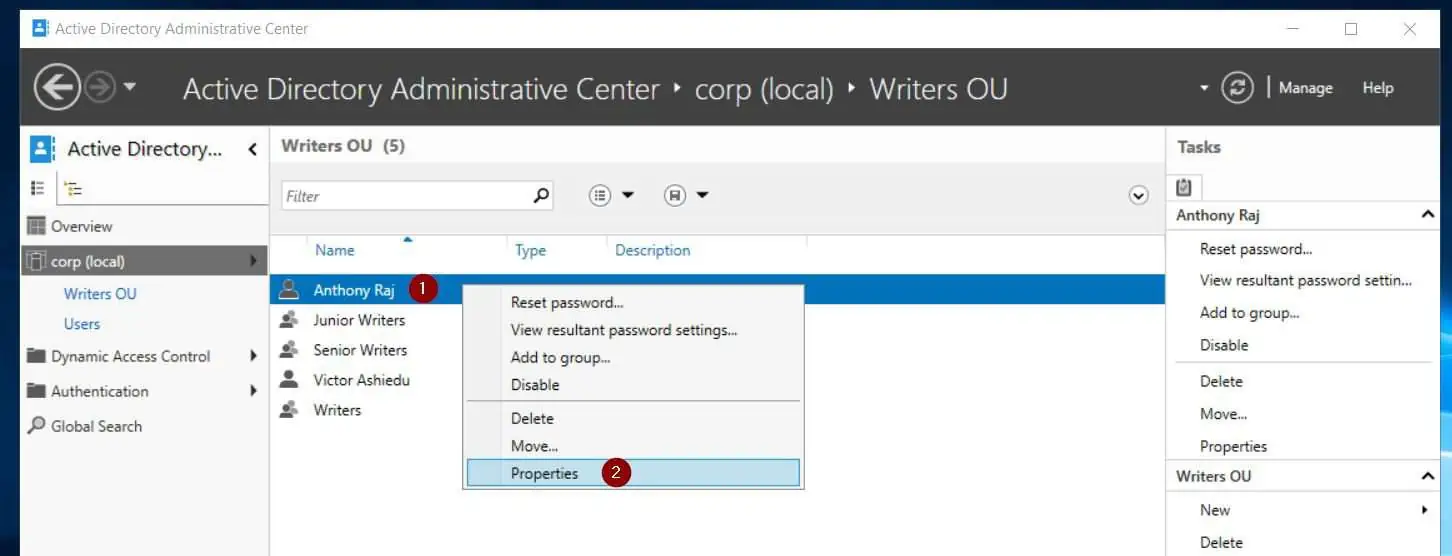
Task: Sort by Type column header
Action: tap(530, 250)
